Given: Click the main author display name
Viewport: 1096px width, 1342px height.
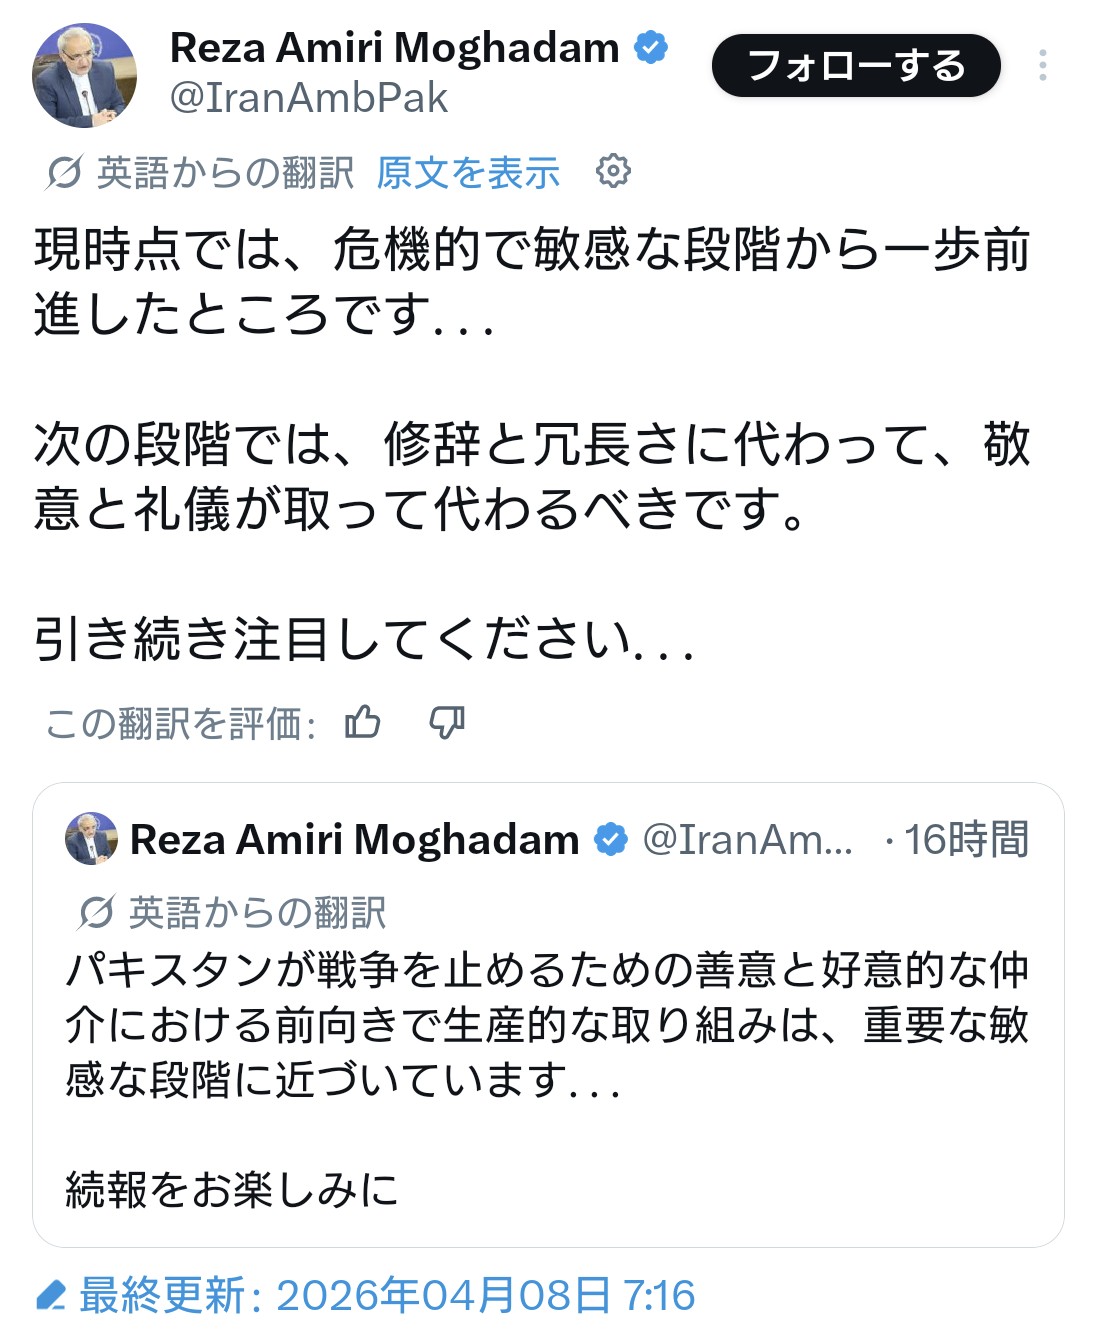Looking at the screenshot, I should [x=394, y=47].
